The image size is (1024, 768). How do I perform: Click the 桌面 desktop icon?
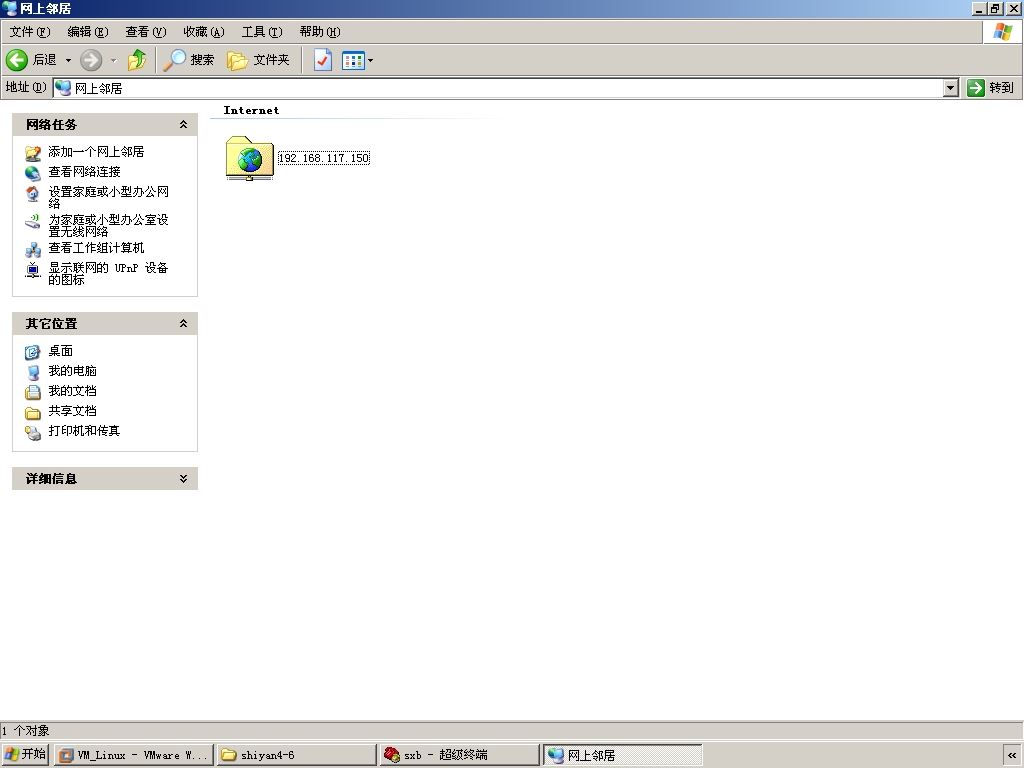click(33, 353)
